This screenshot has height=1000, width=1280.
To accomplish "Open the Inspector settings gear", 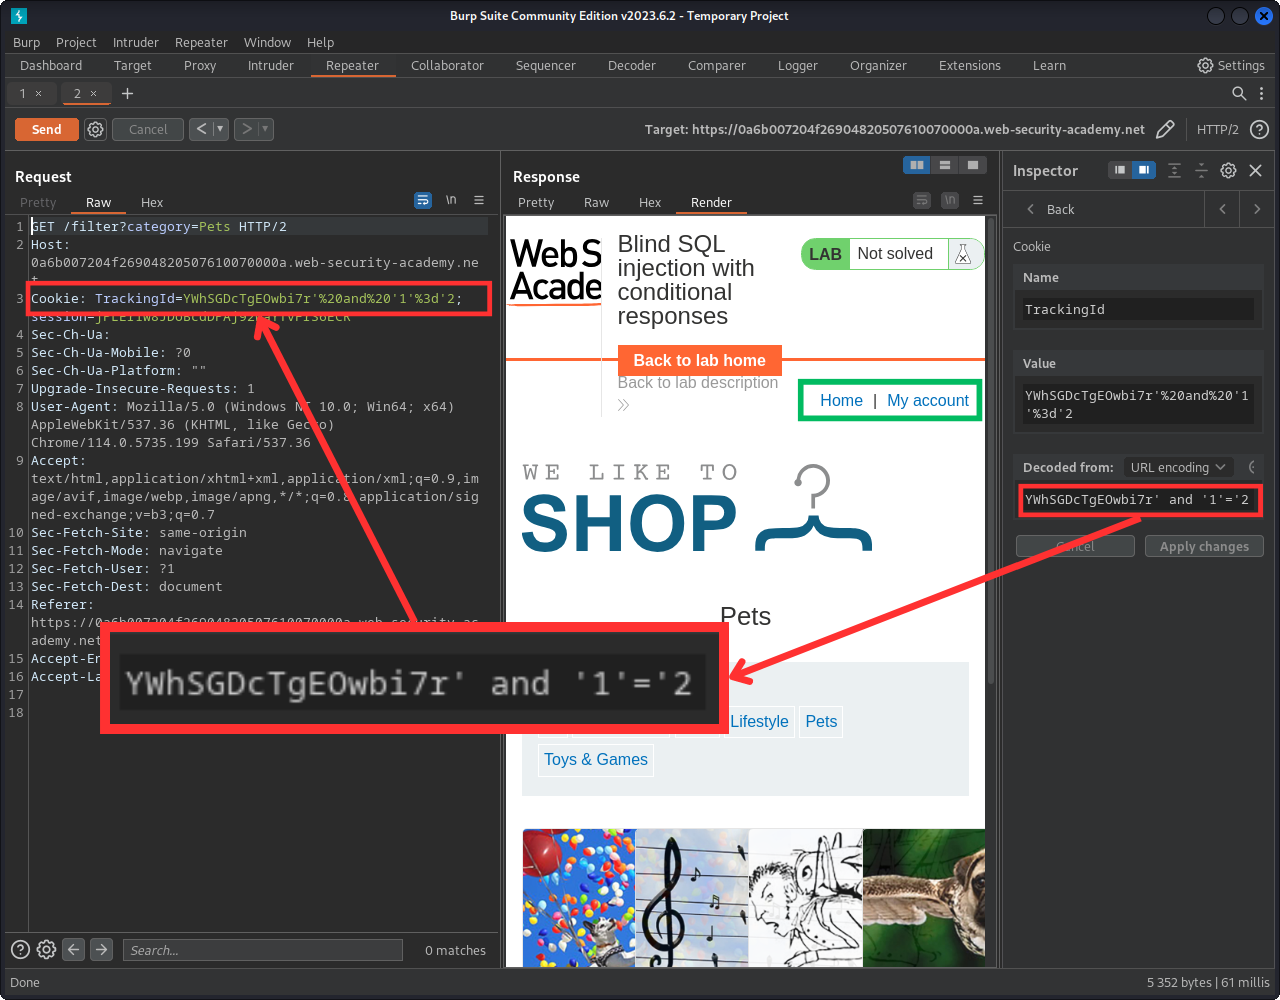I will 1228,171.
